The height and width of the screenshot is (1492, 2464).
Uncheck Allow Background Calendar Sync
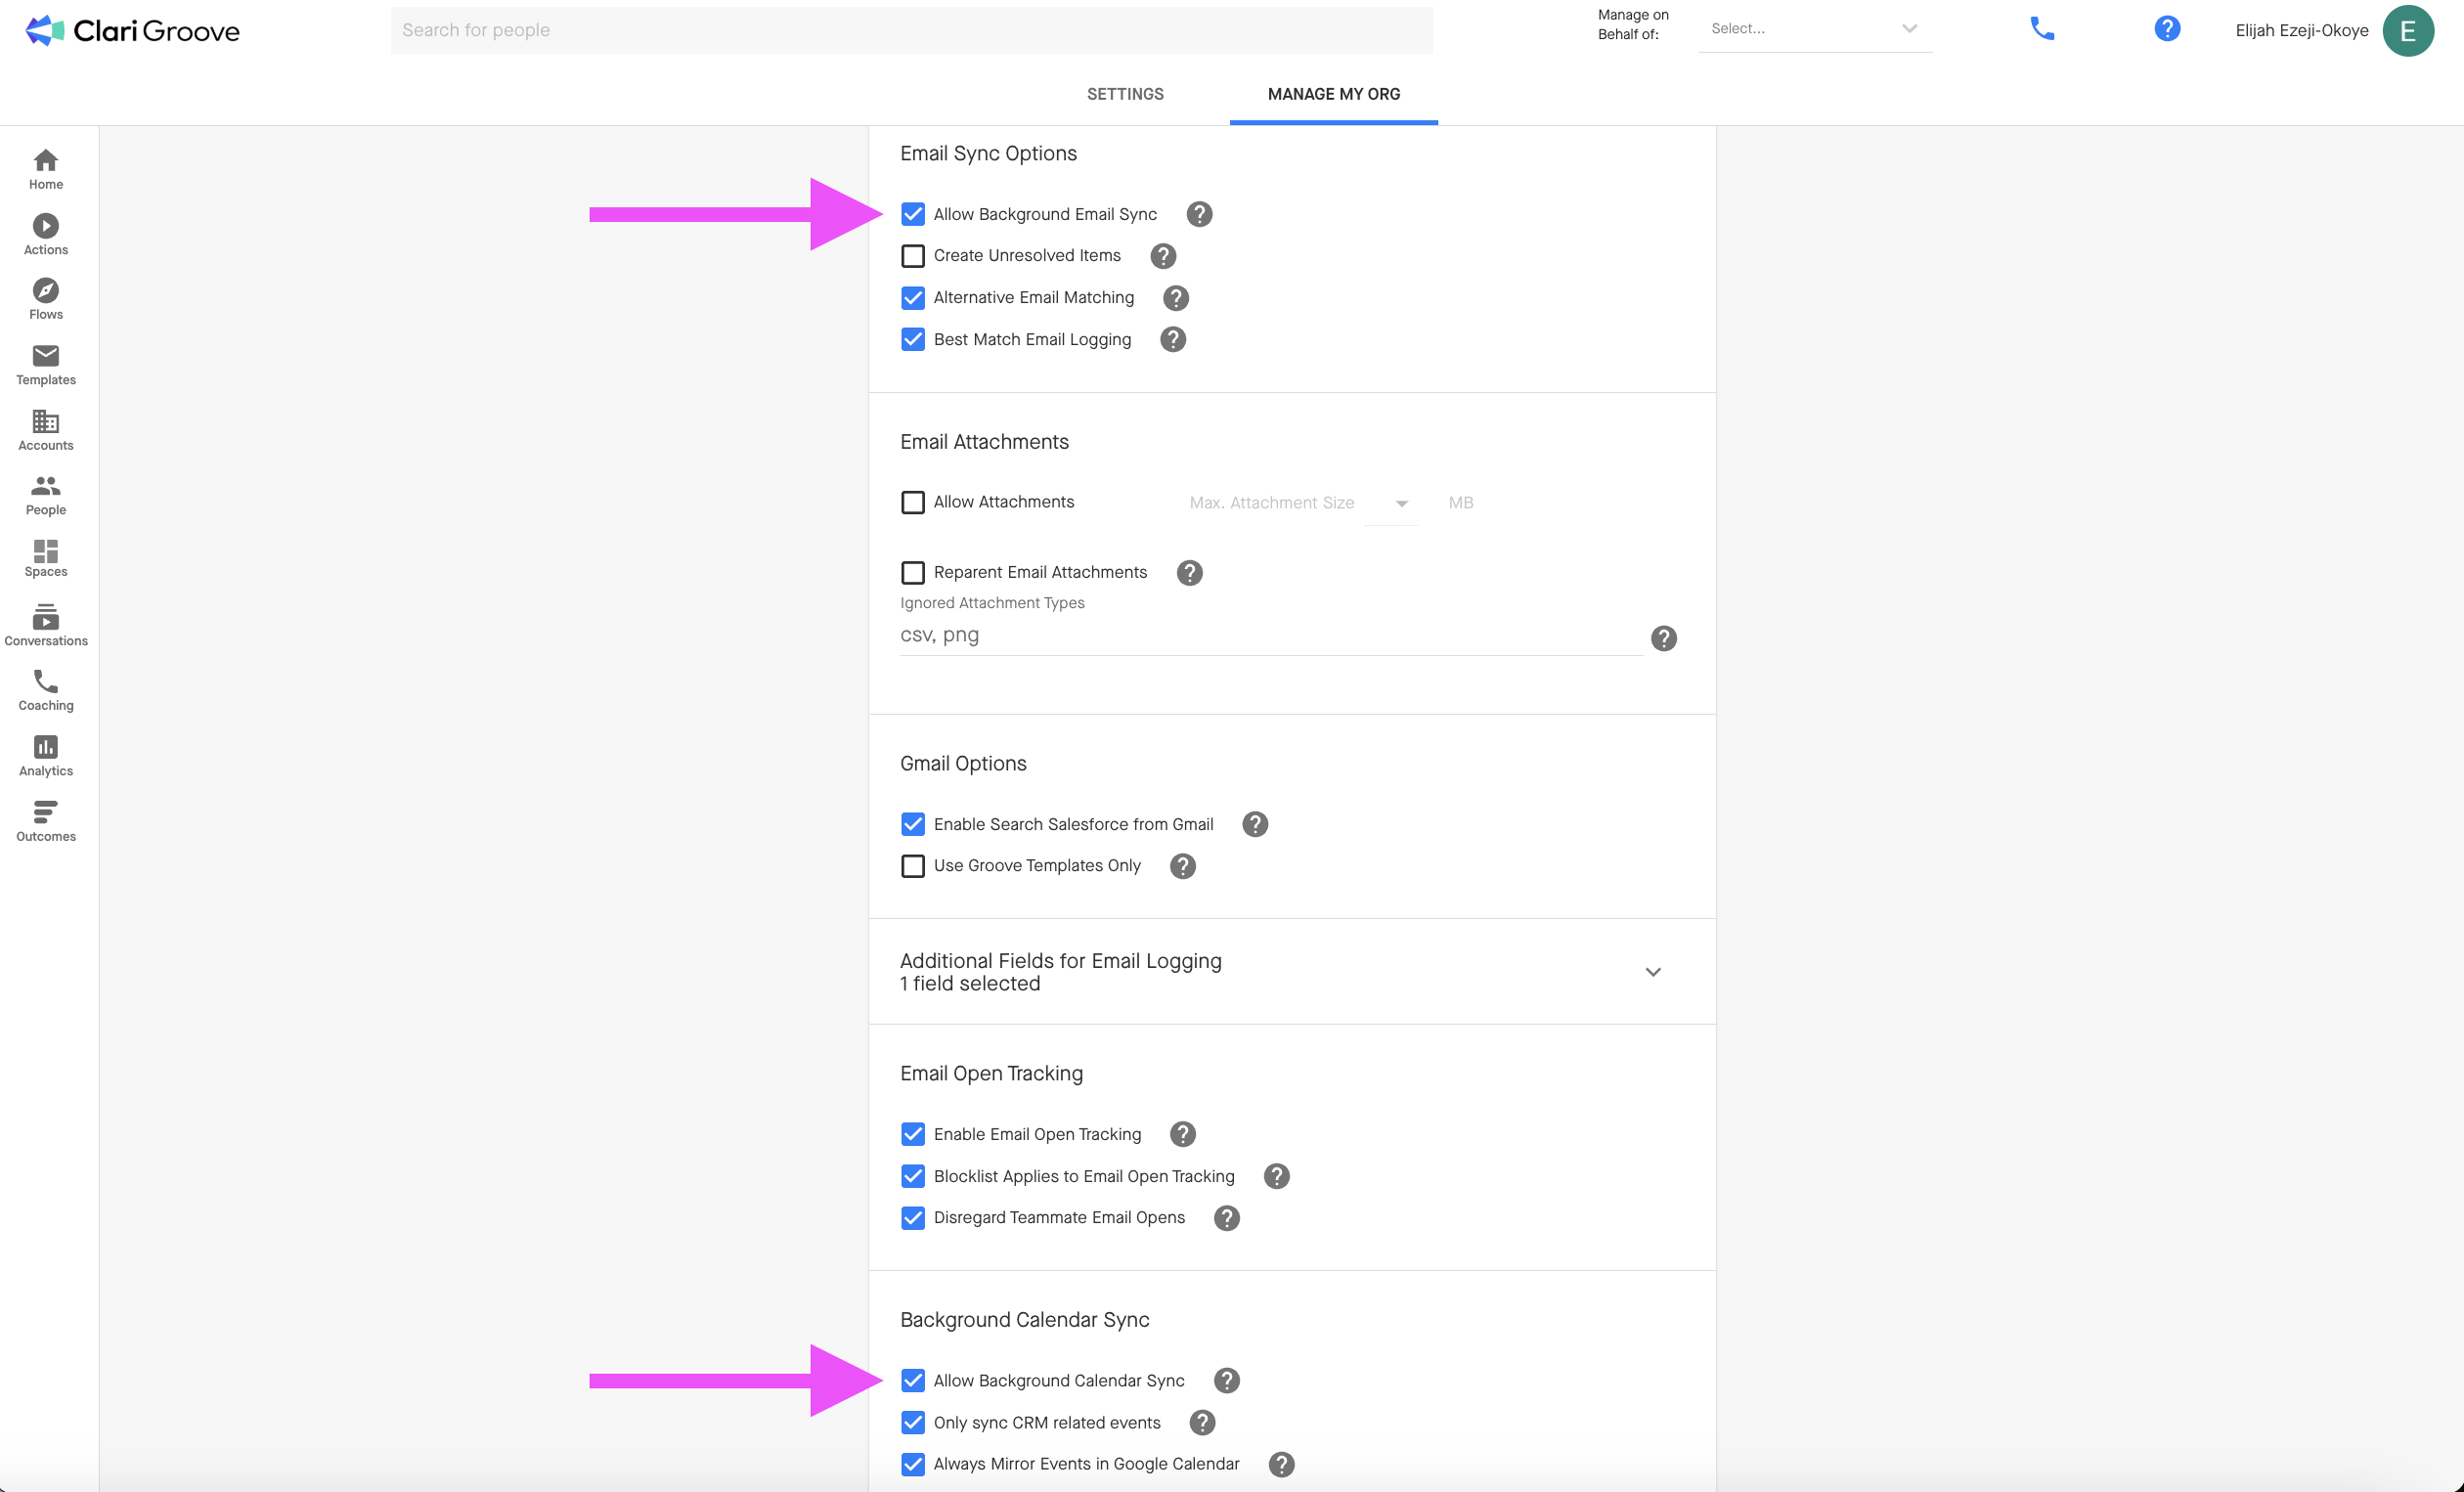click(913, 1381)
